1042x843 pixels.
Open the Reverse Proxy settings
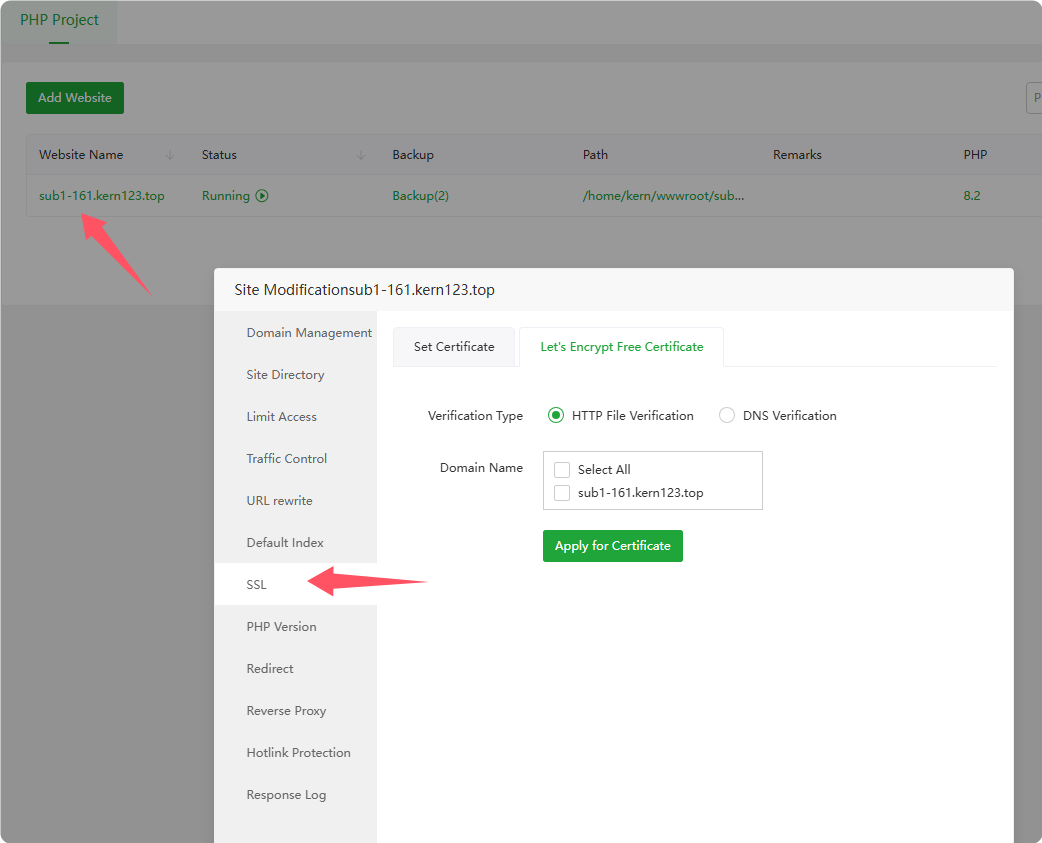pyautogui.click(x=286, y=711)
